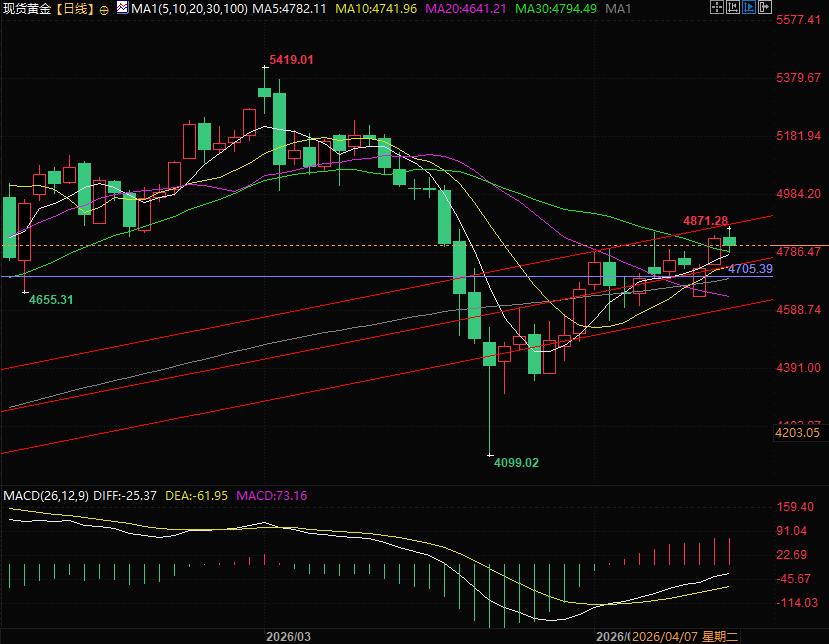Viewport: 829px width, 644px height.
Task: Click the 5577.41 price axis label
Action: click(x=798, y=20)
